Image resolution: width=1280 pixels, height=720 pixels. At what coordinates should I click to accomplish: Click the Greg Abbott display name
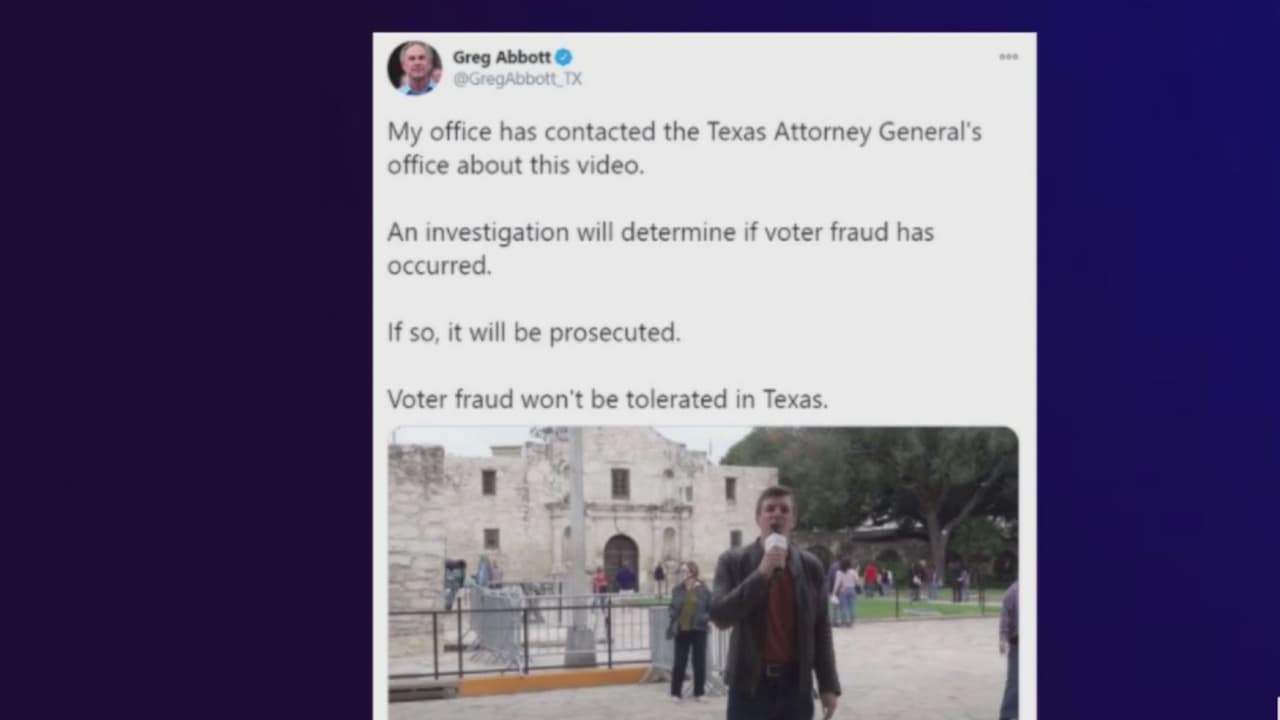[x=501, y=57]
